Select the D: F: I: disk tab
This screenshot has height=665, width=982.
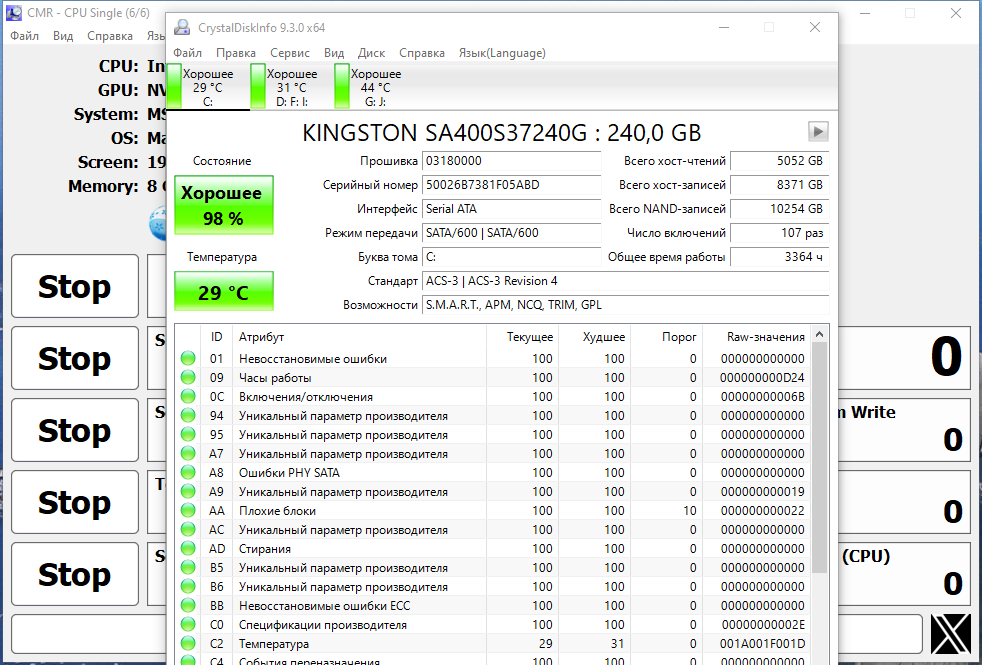point(292,87)
